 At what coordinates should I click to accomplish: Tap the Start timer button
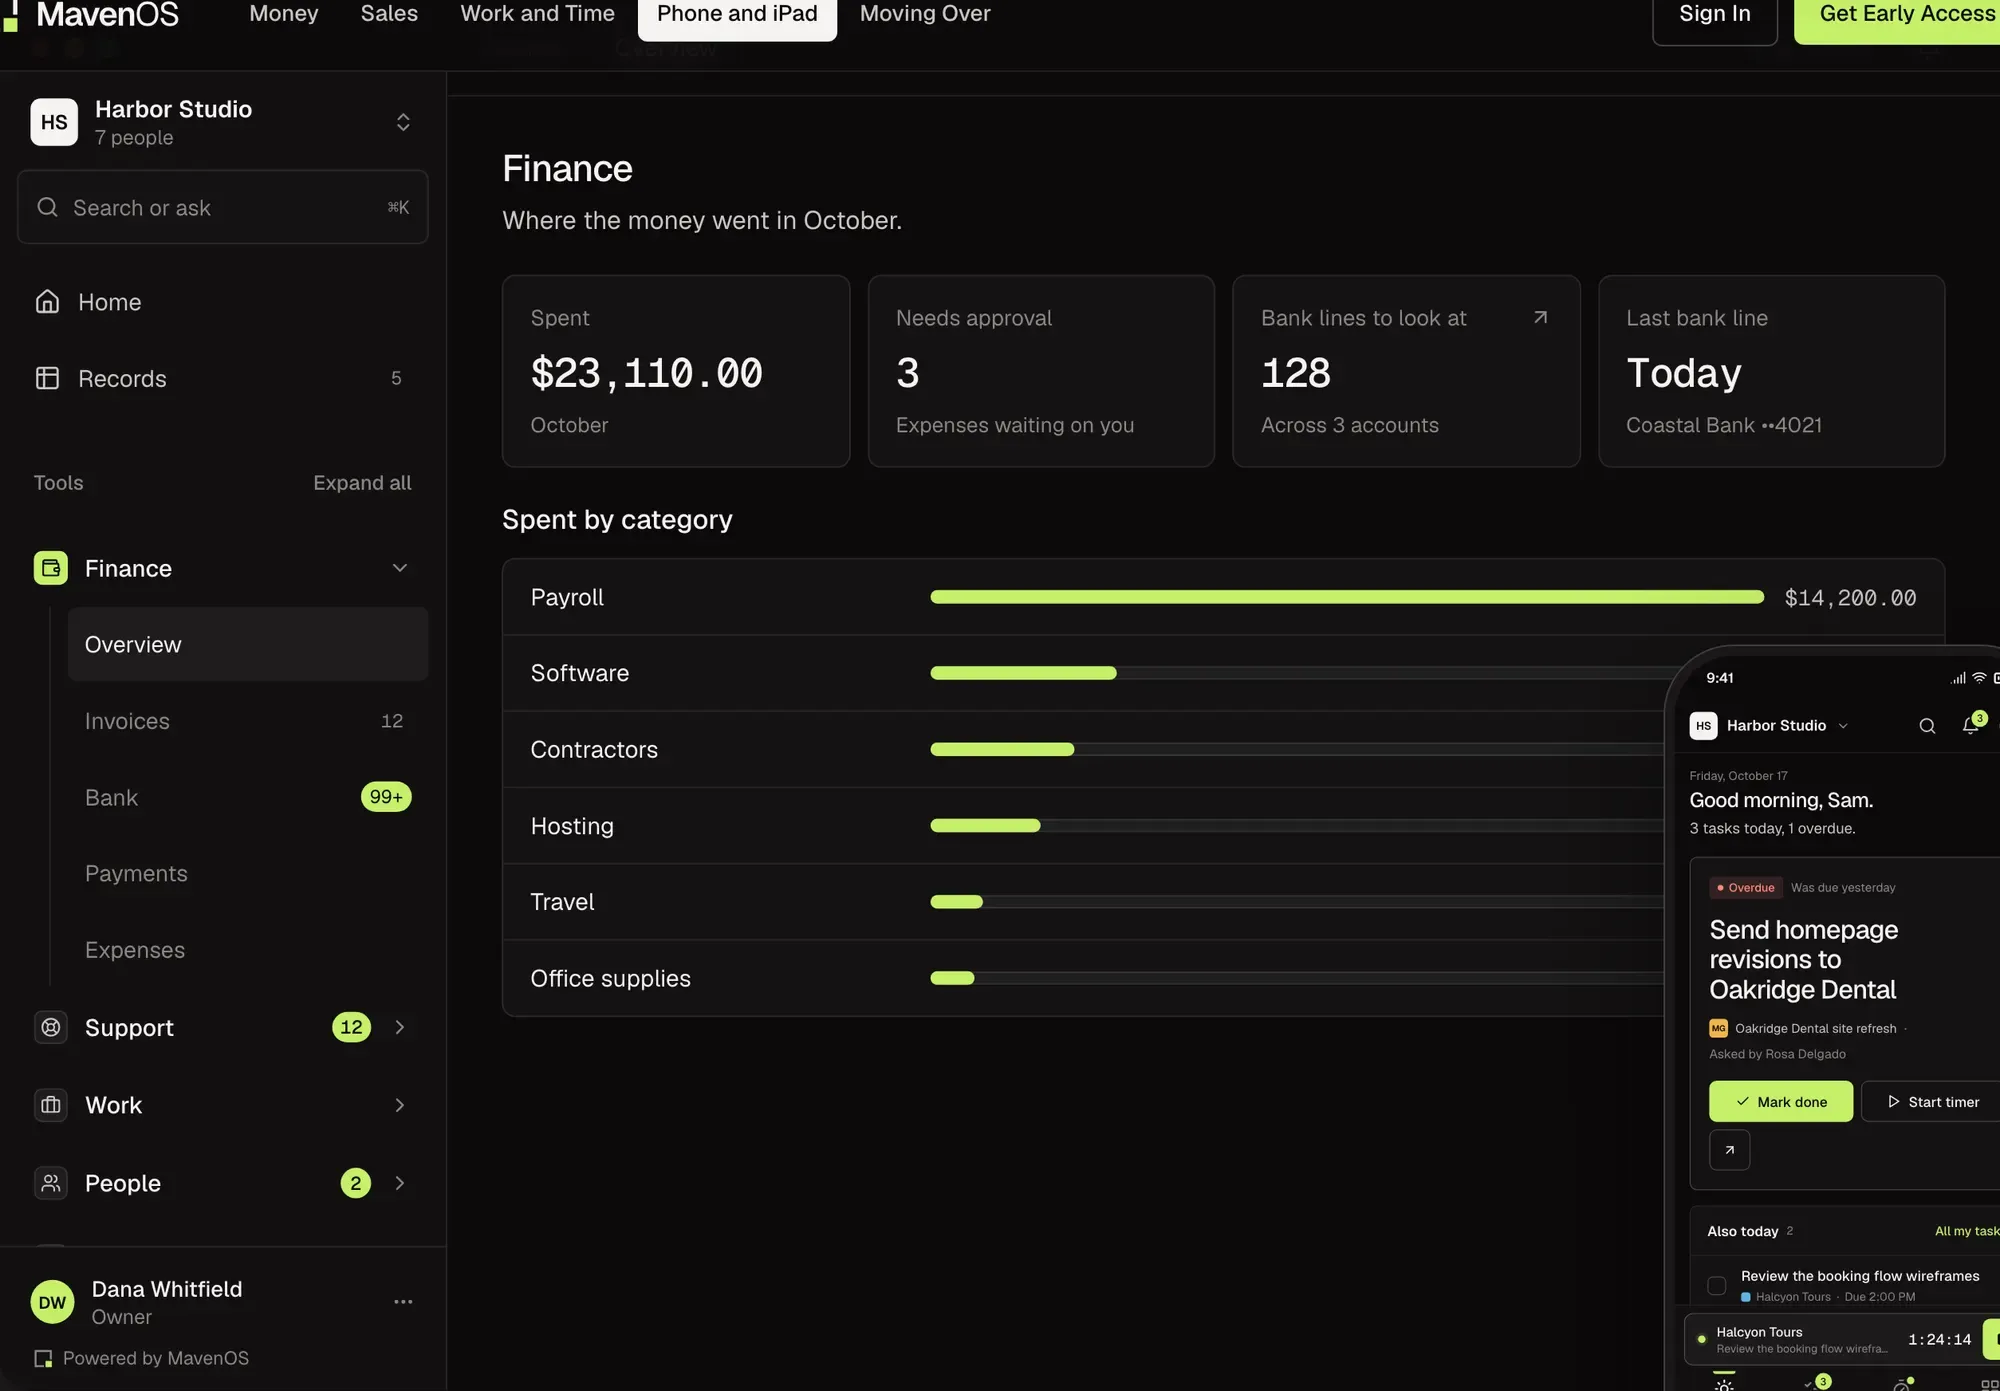(1932, 1101)
